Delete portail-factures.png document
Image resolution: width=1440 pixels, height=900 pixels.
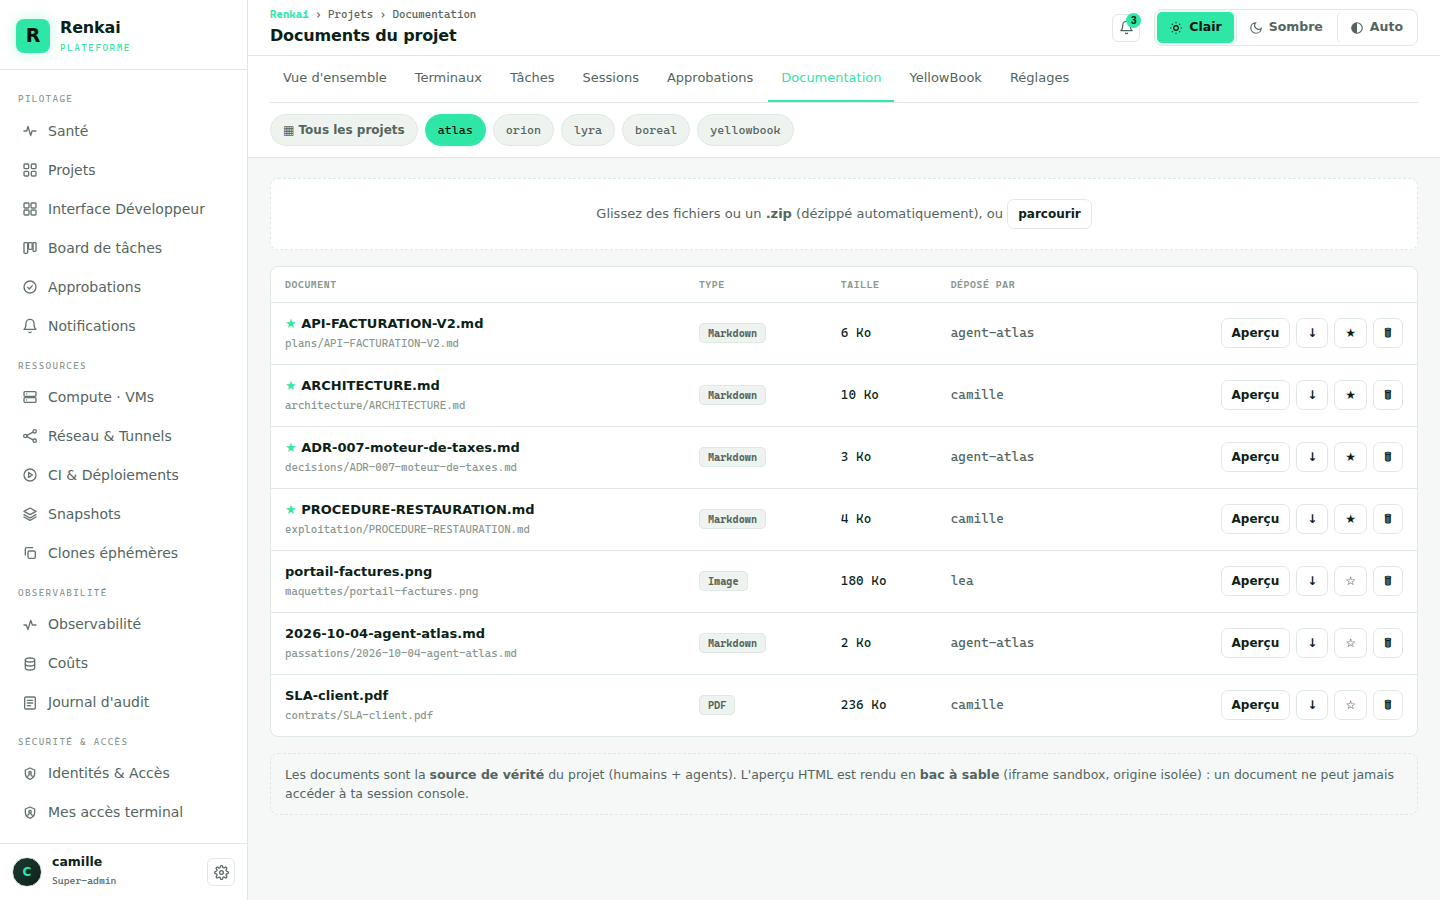(1388, 581)
